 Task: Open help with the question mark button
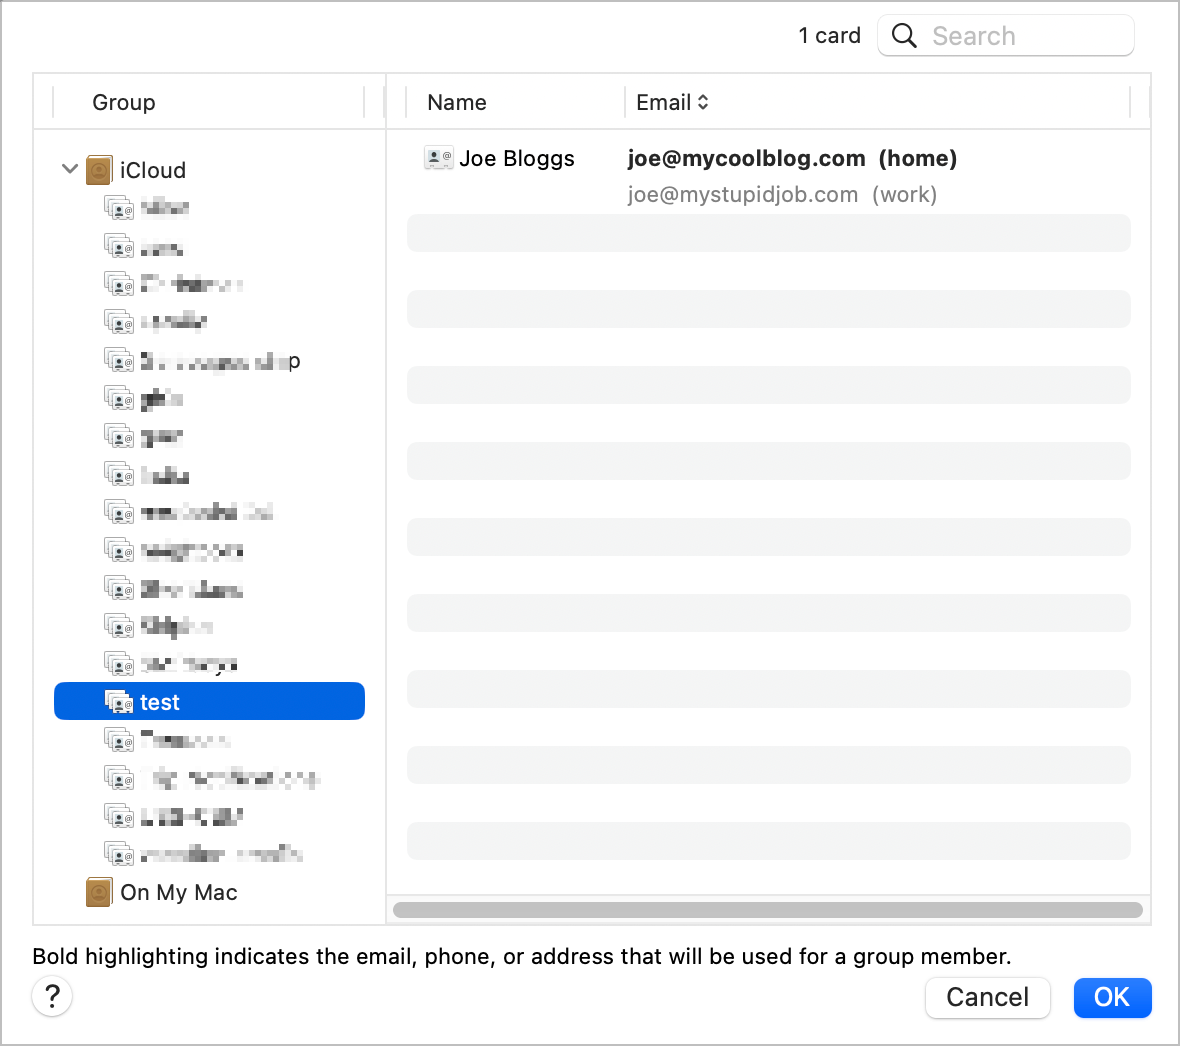pyautogui.click(x=52, y=996)
